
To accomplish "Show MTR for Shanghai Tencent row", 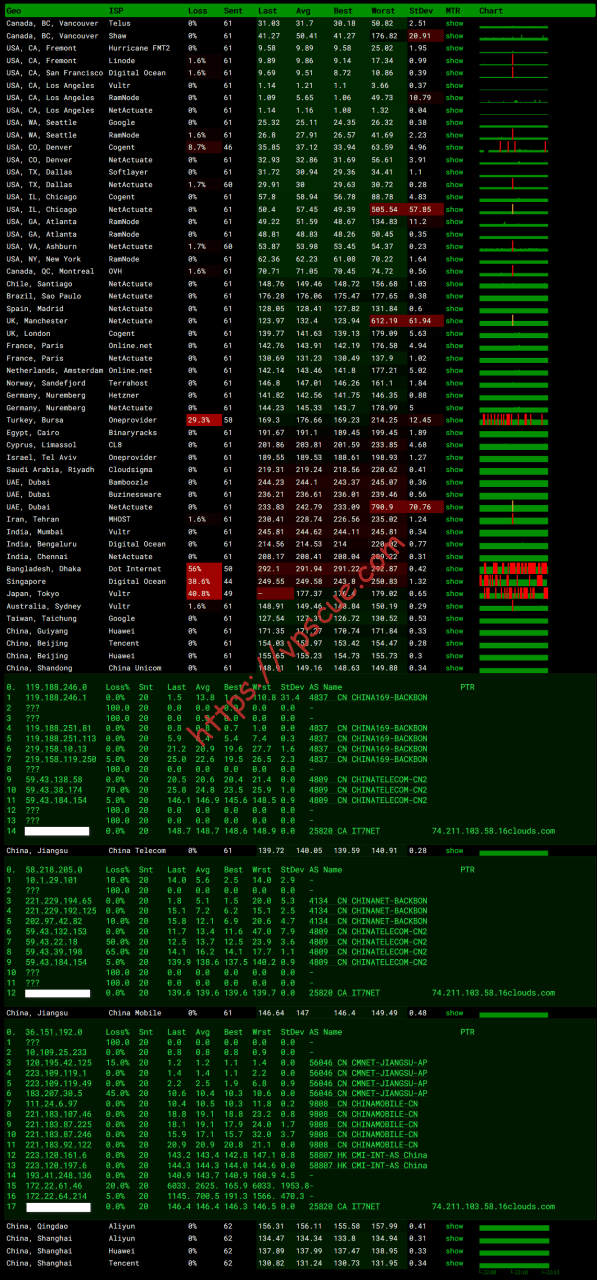I will (454, 1263).
